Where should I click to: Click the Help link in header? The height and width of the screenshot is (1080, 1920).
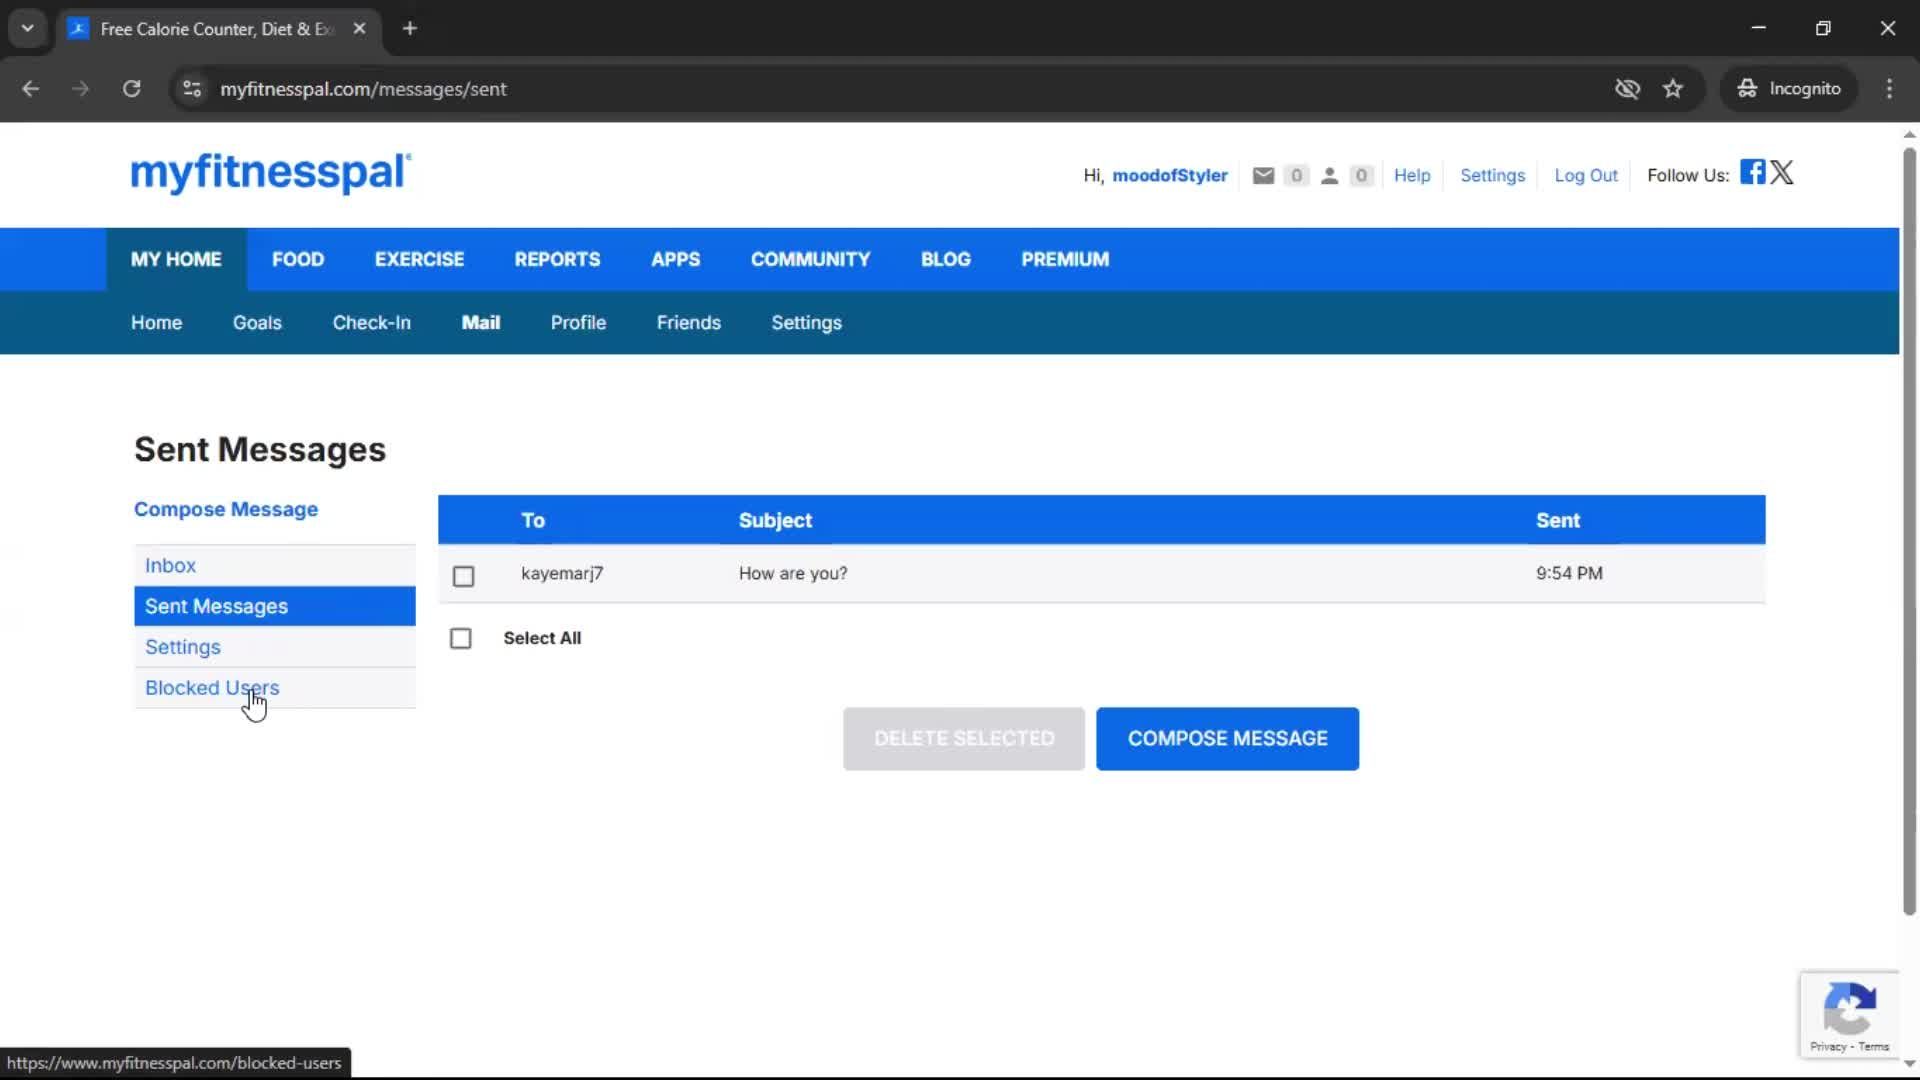[x=1412, y=176]
